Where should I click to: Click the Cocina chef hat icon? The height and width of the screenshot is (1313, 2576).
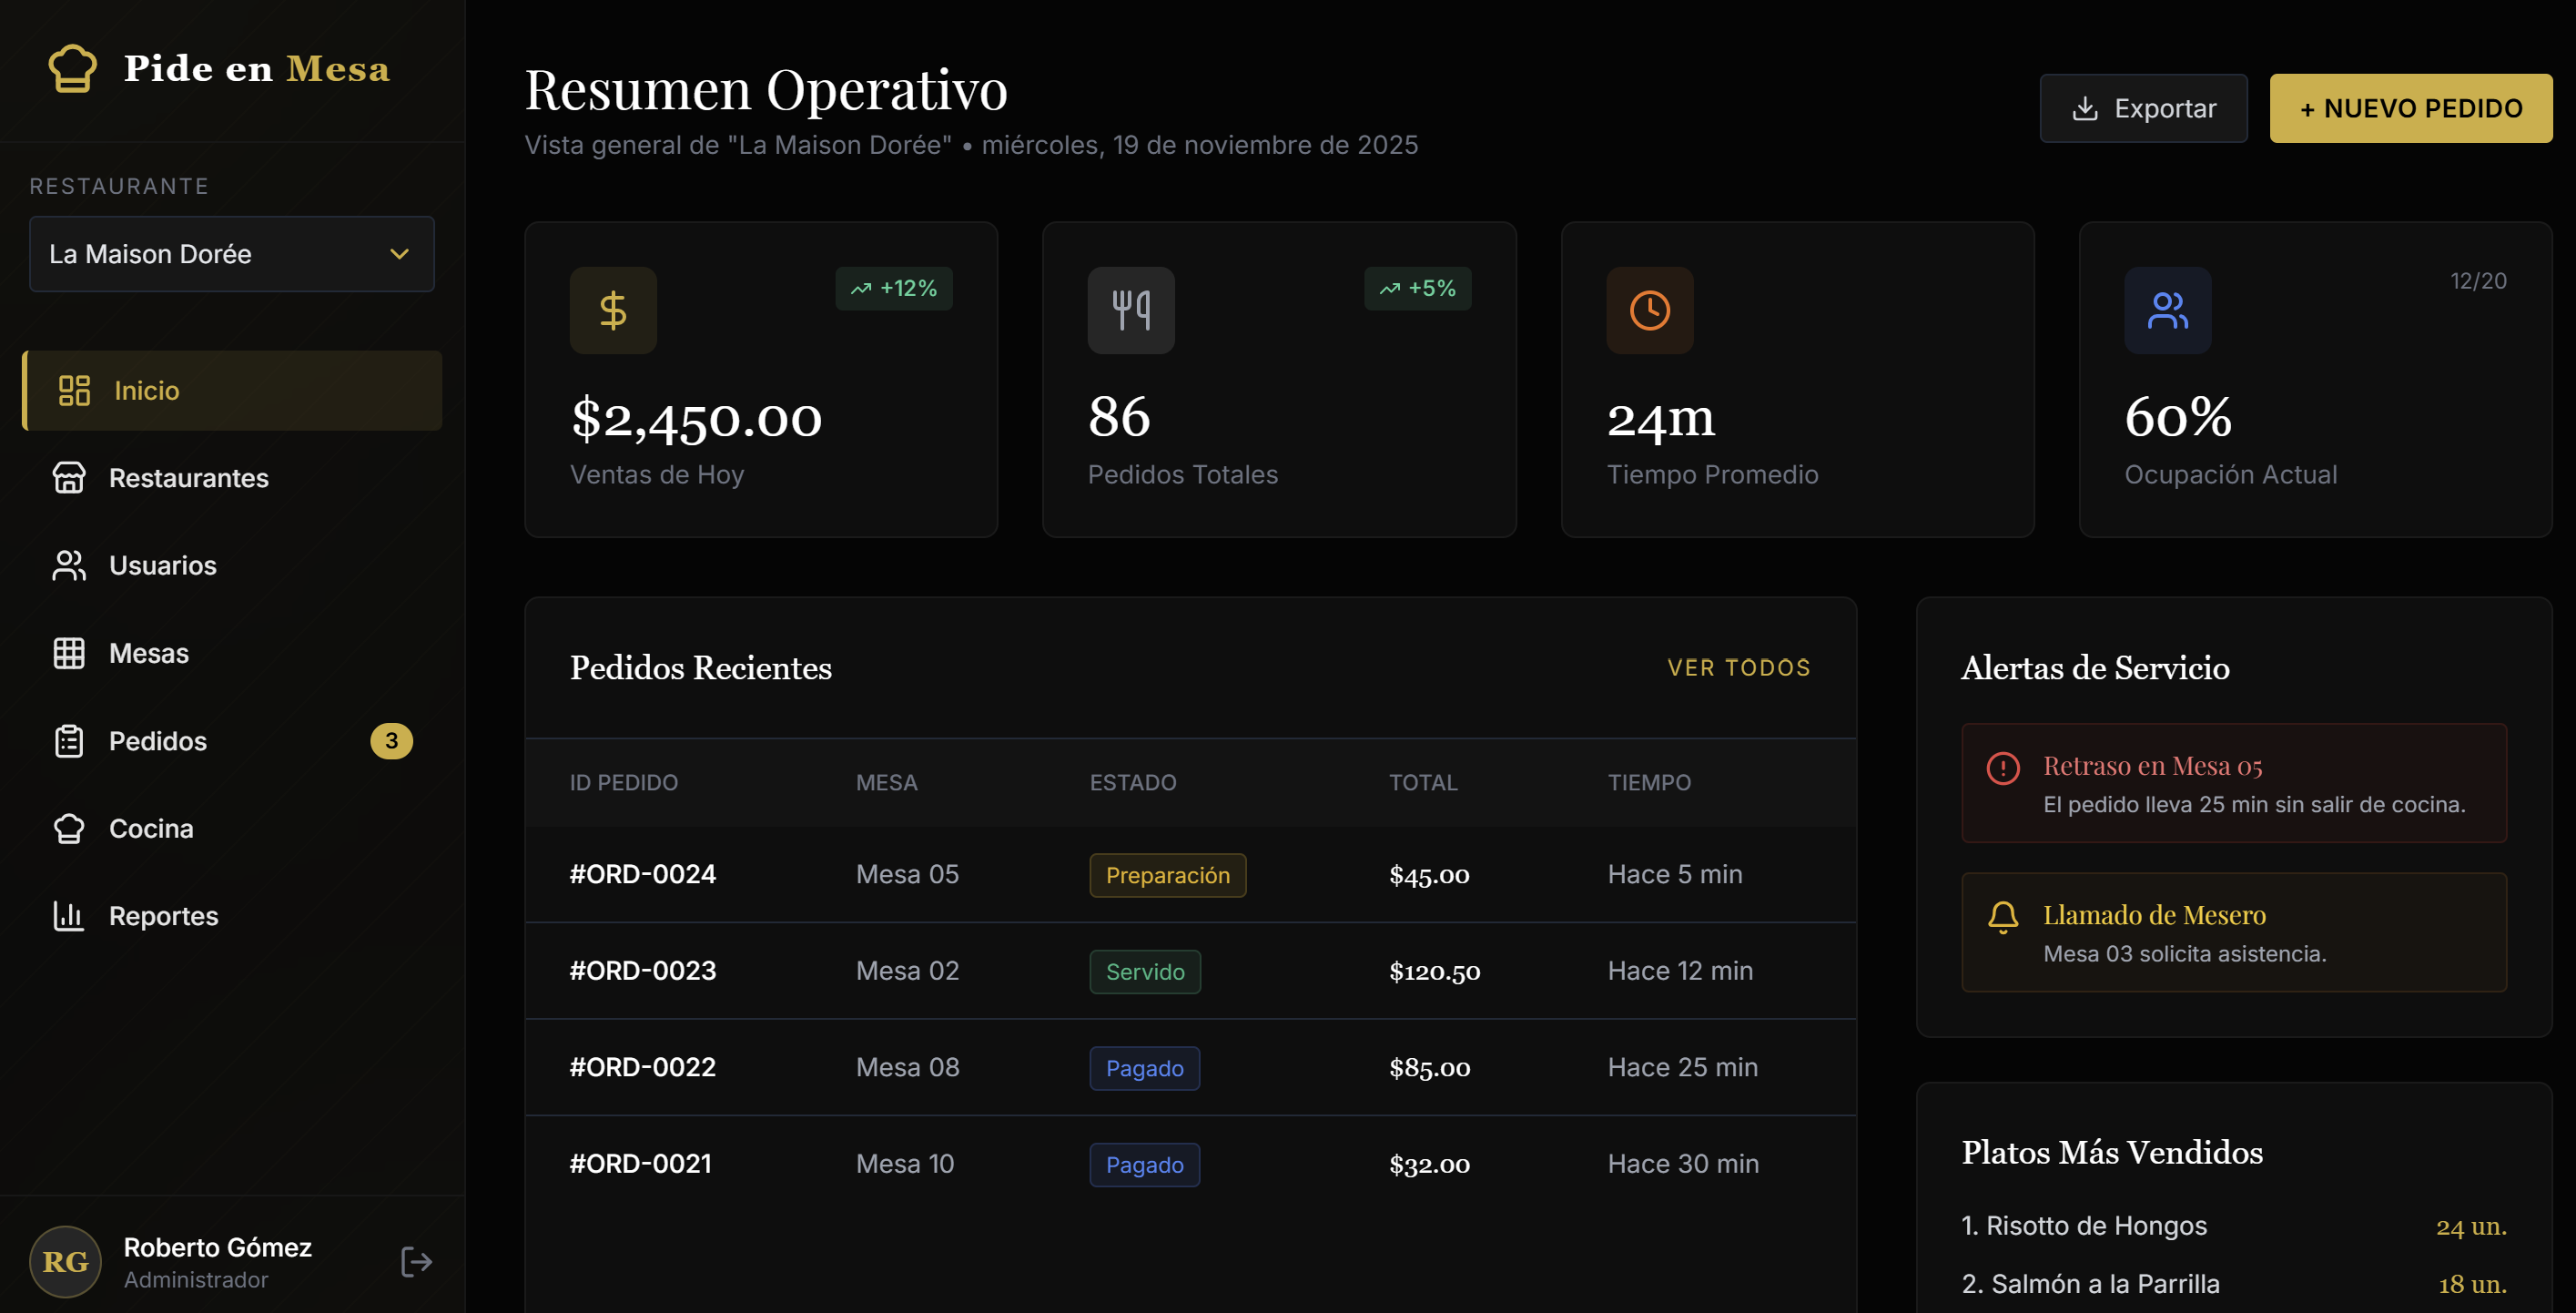[x=68, y=828]
